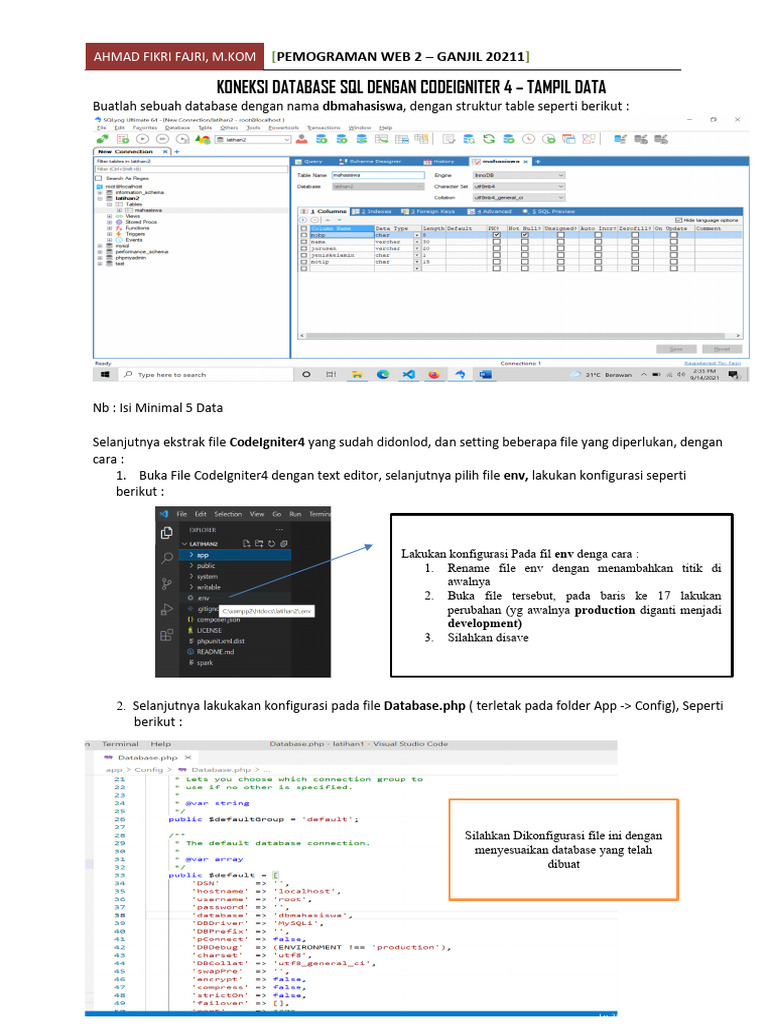Click New Folder icon in LATIHAN2 header
Image resolution: width=768 pixels, height=1024 pixels.
click(259, 543)
